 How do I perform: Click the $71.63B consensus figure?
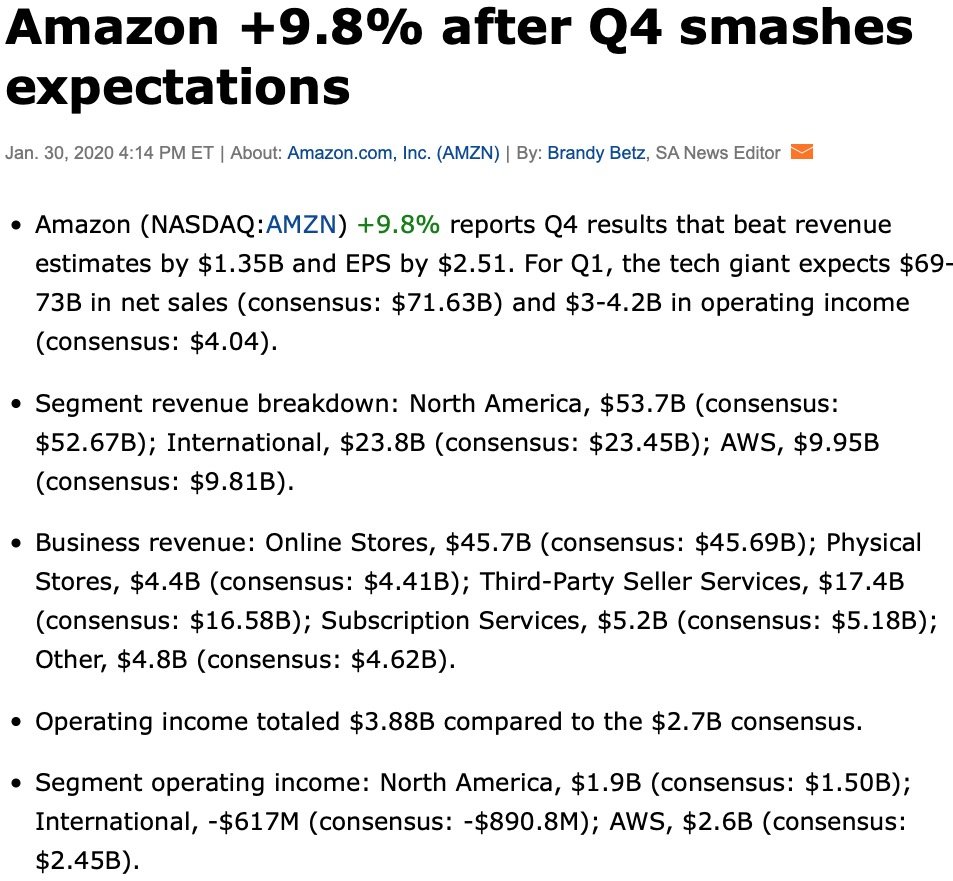click(442, 303)
